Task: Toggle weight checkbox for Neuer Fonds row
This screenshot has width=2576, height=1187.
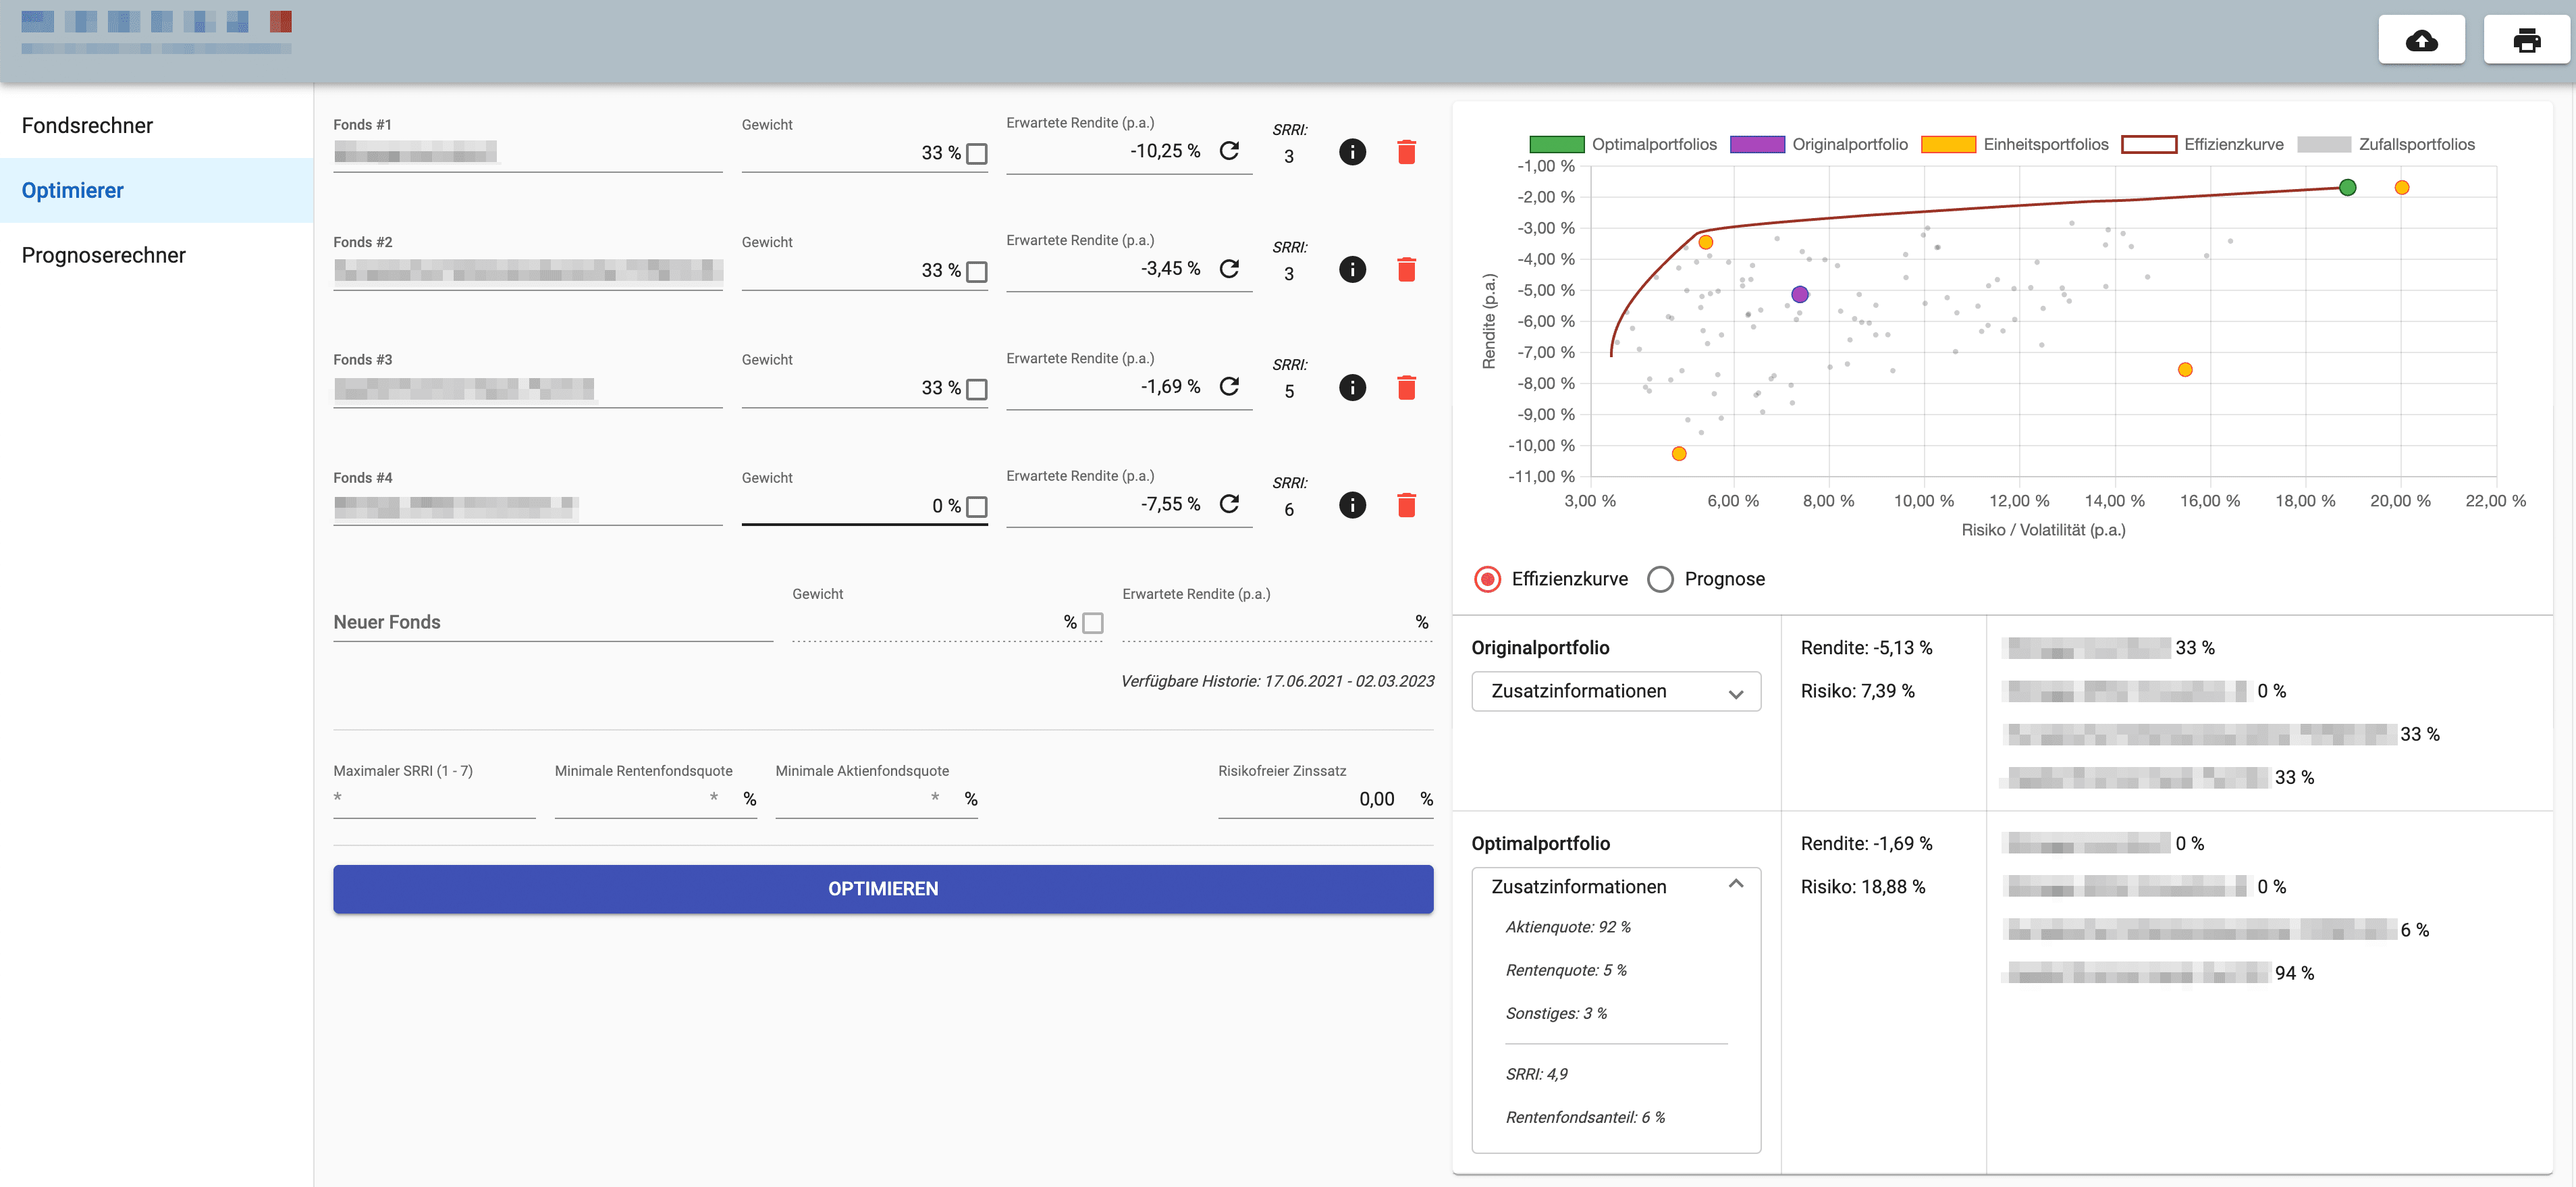Action: (1093, 623)
